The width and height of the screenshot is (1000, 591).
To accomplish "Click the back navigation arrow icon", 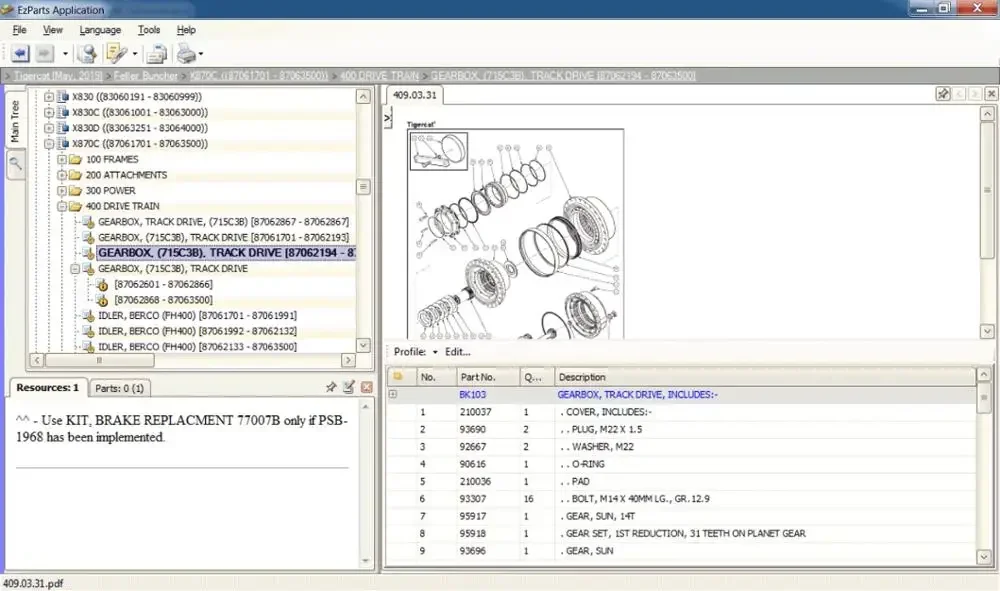I will (20, 53).
